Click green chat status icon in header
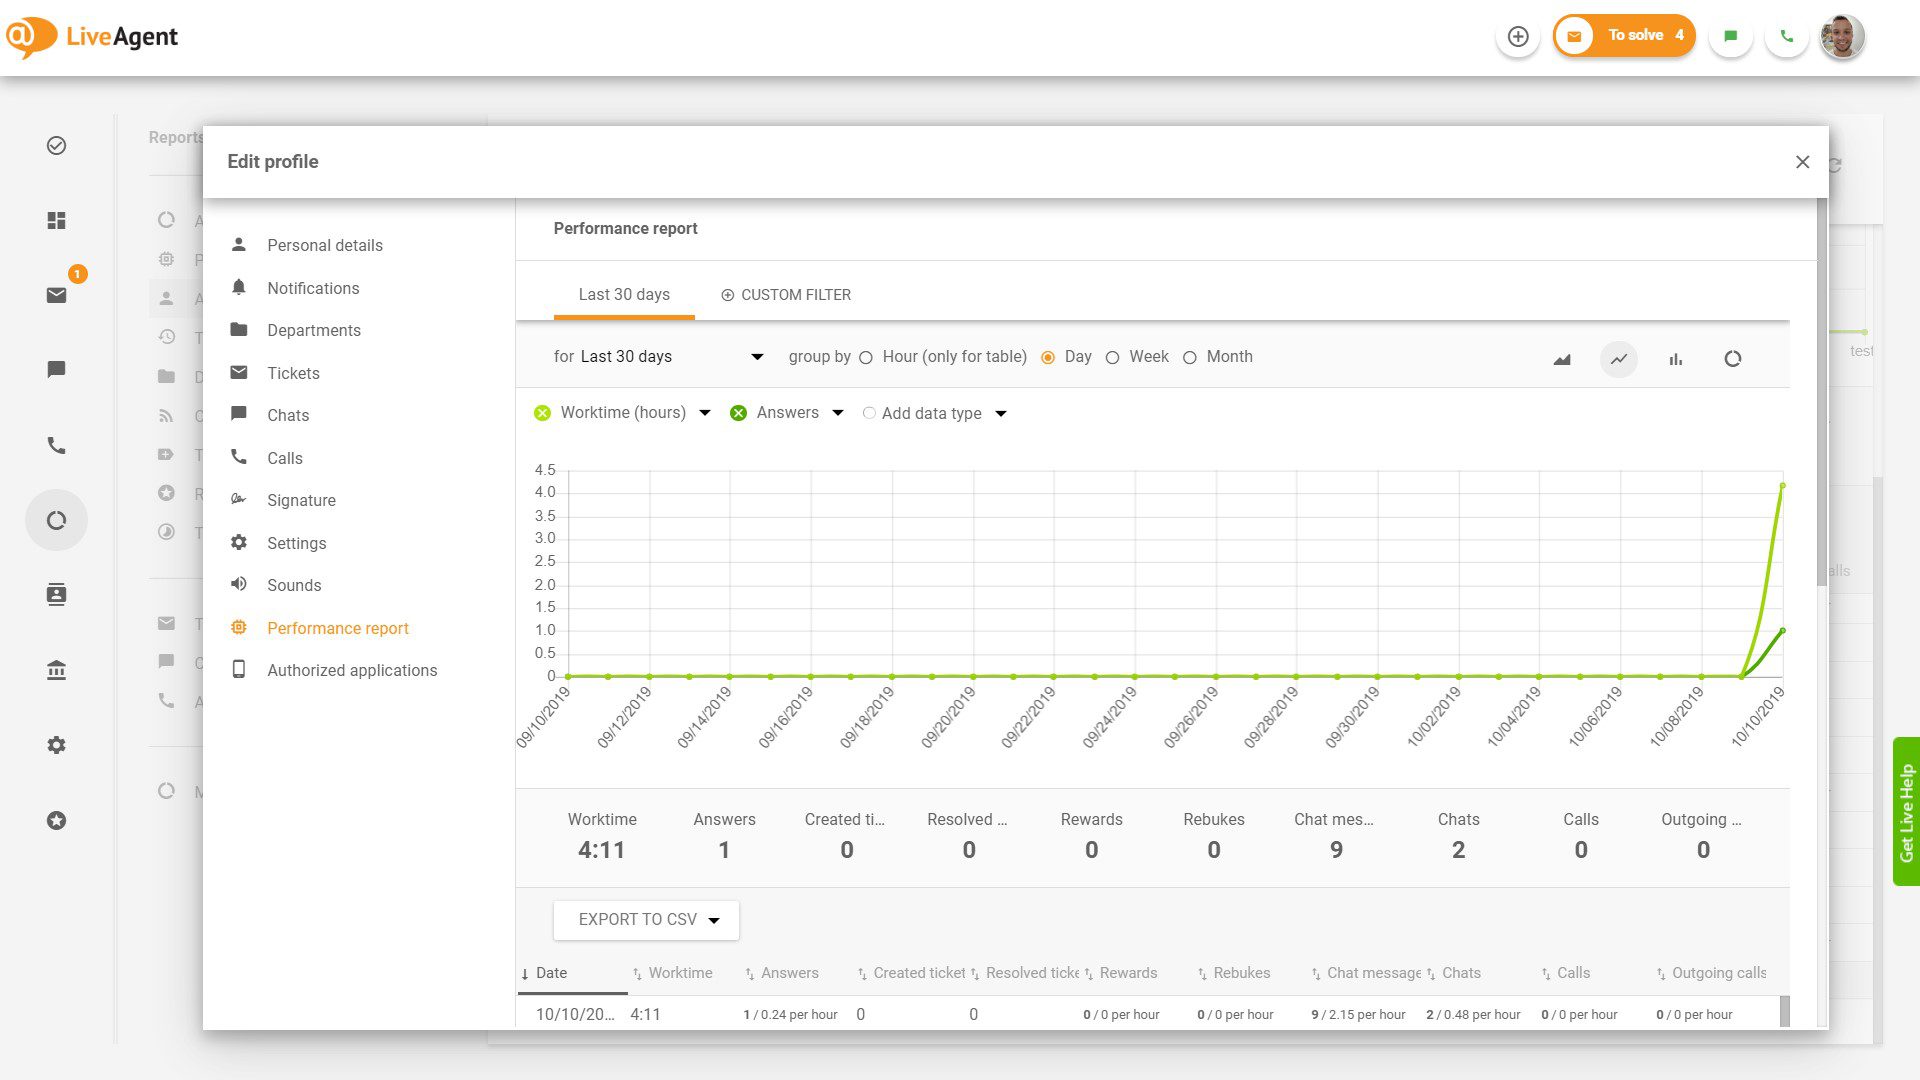The height and width of the screenshot is (1080, 1920). click(1731, 37)
